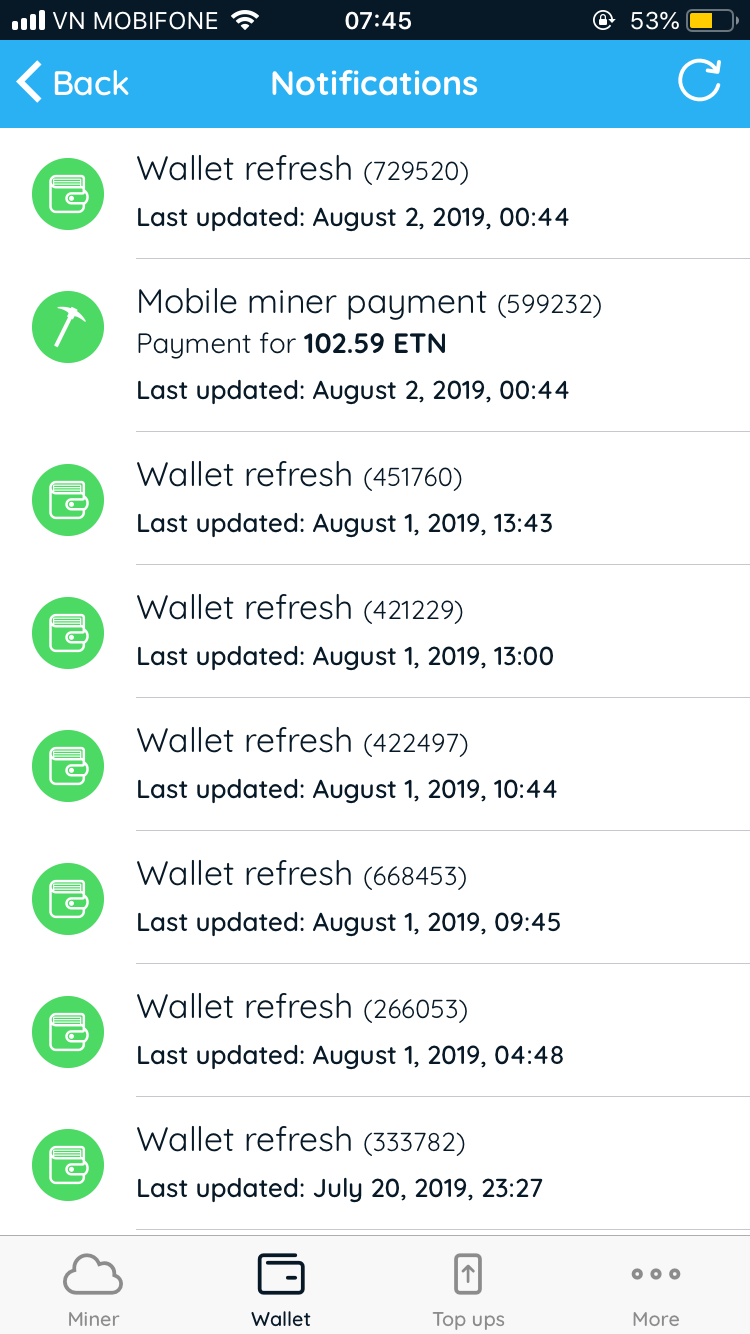Viewport: 750px width, 1334px height.
Task: Tap wallet icon for refresh 451760
Action: pyautogui.click(x=68, y=499)
